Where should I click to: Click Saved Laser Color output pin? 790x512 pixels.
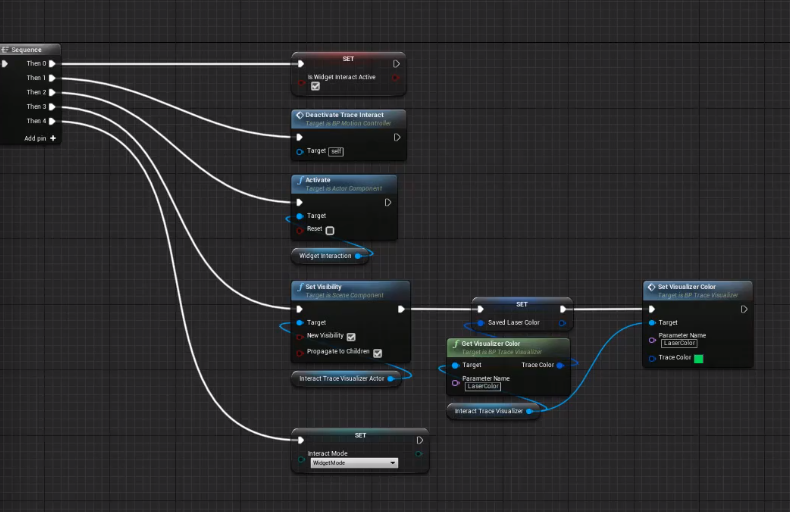562,323
